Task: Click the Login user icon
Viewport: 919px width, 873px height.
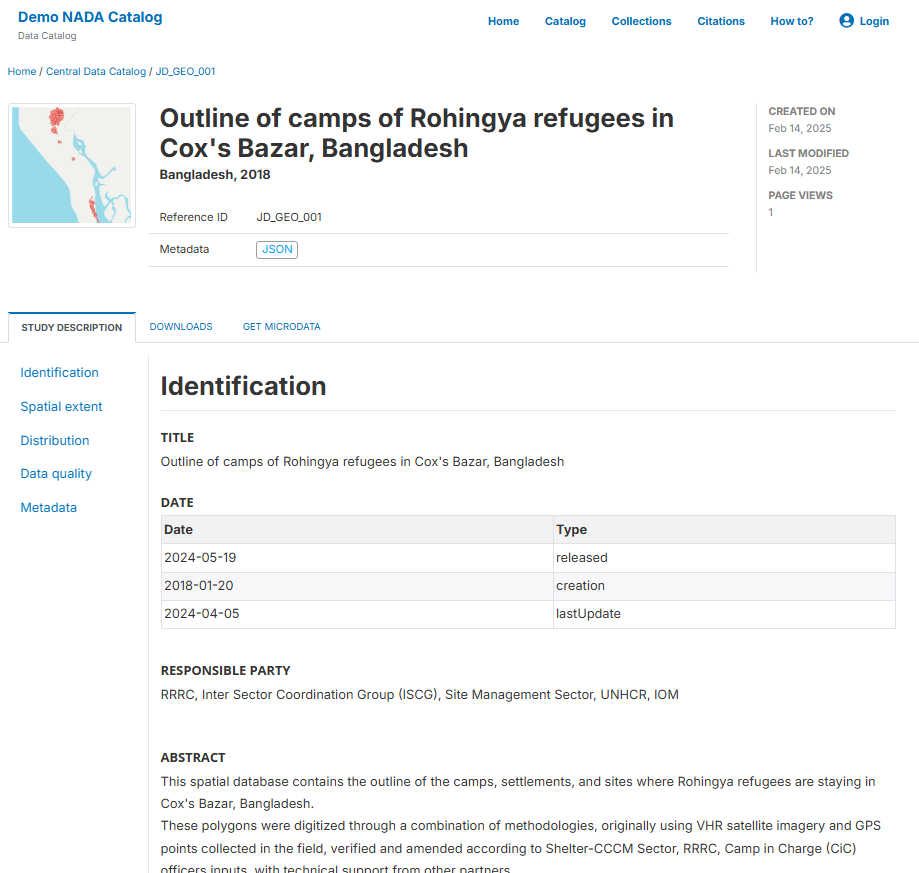Action: click(846, 21)
